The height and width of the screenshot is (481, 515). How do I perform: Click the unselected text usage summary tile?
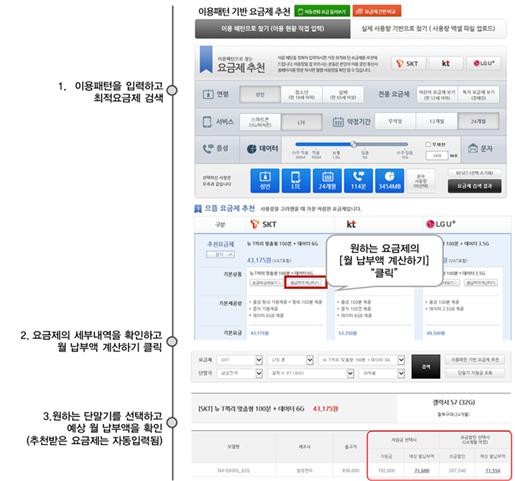pyautogui.click(x=421, y=181)
